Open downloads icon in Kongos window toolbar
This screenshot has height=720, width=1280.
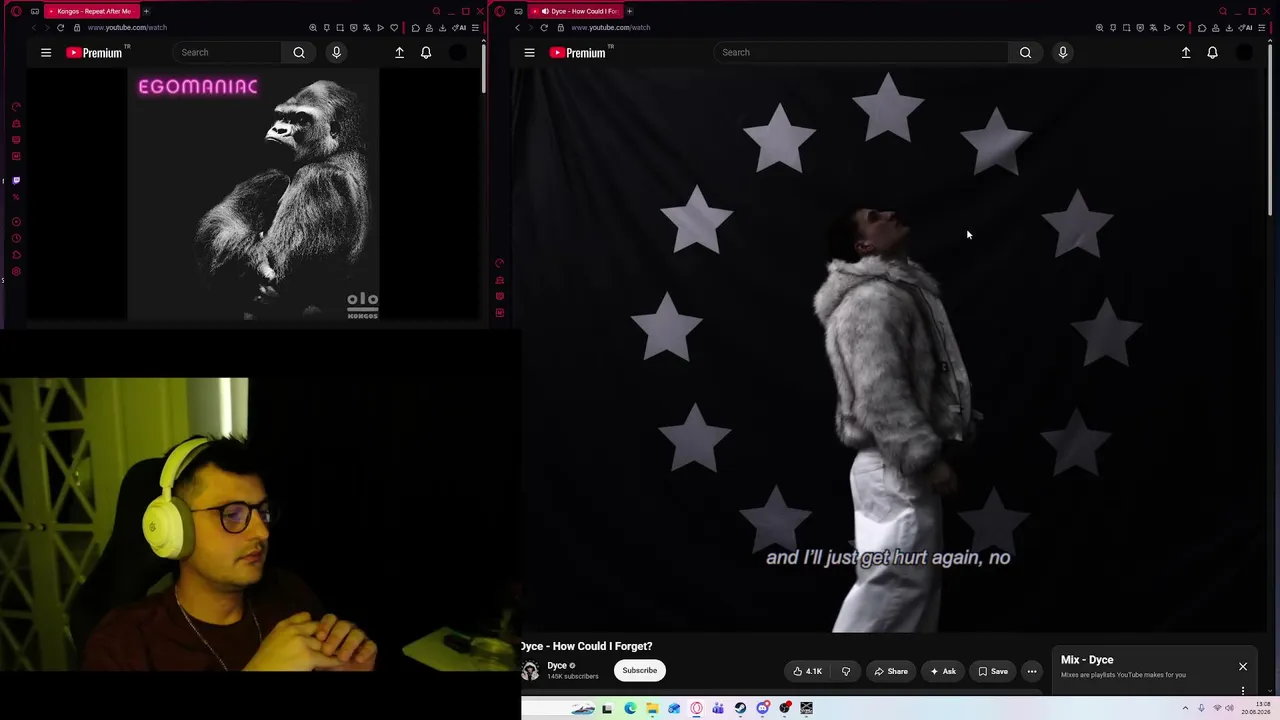pyautogui.click(x=442, y=27)
